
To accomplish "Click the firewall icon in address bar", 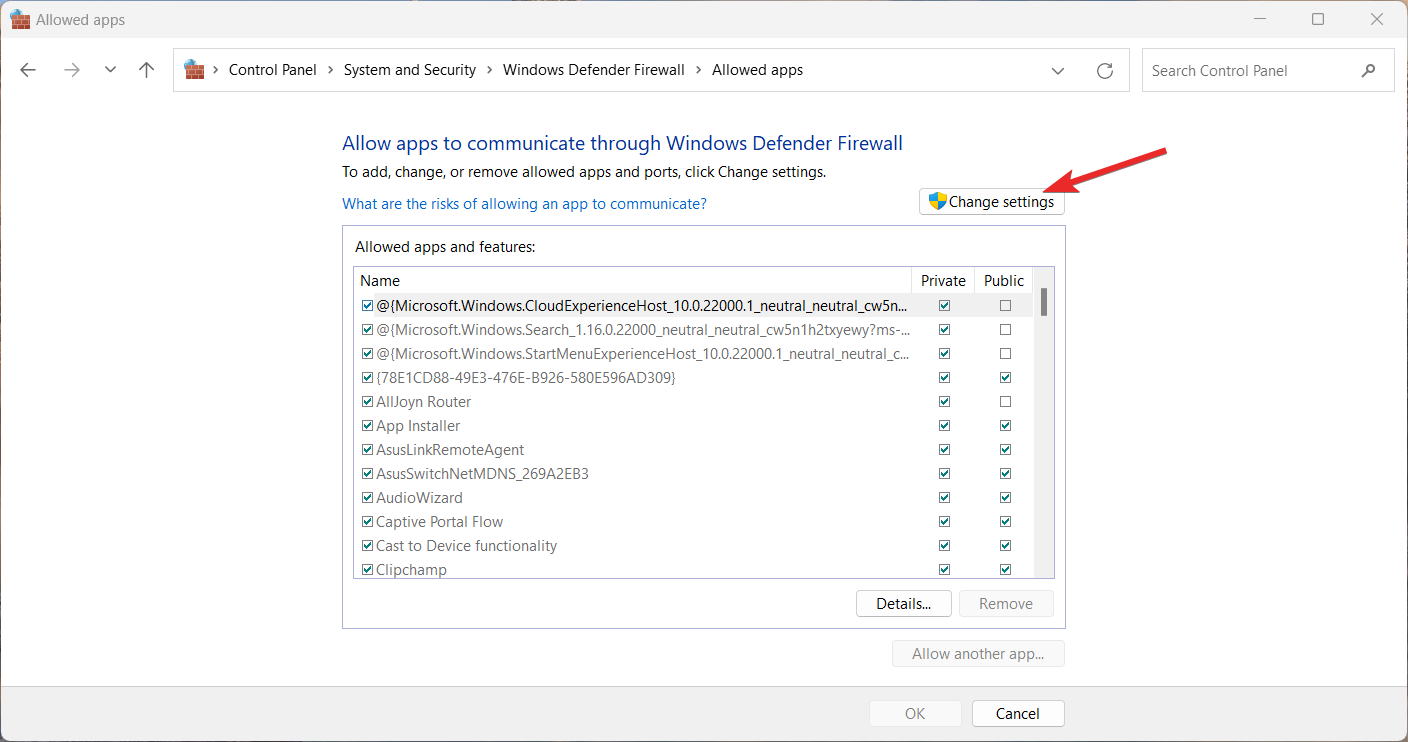I will (x=194, y=70).
